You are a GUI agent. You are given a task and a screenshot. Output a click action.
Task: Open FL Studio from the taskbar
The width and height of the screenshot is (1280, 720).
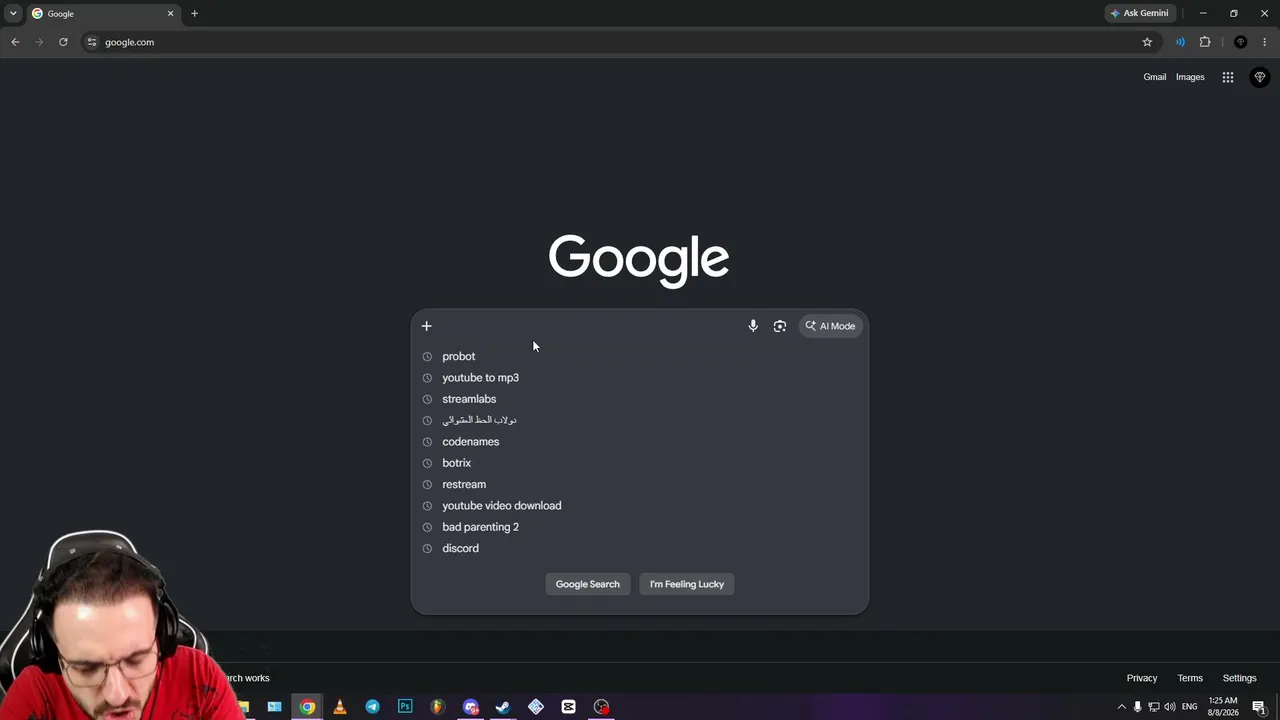tap(437, 707)
